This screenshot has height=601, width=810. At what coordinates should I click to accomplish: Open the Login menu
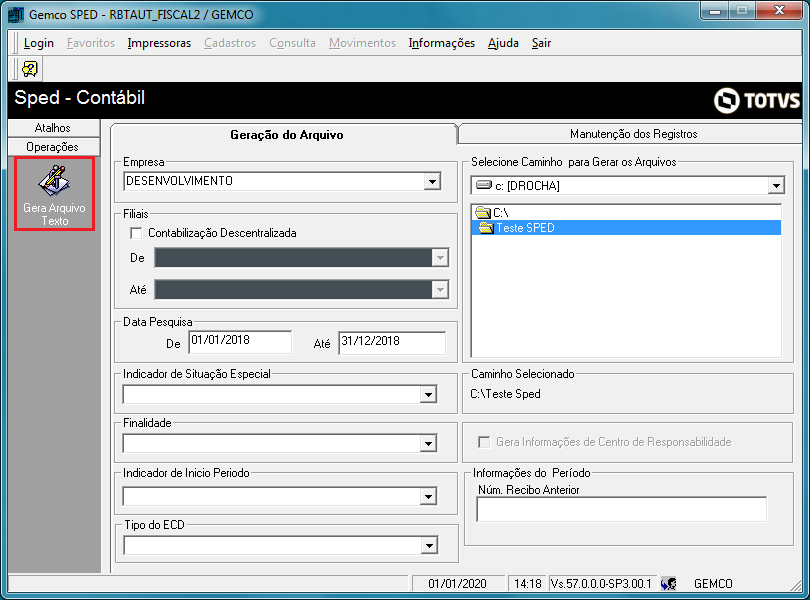coord(39,43)
